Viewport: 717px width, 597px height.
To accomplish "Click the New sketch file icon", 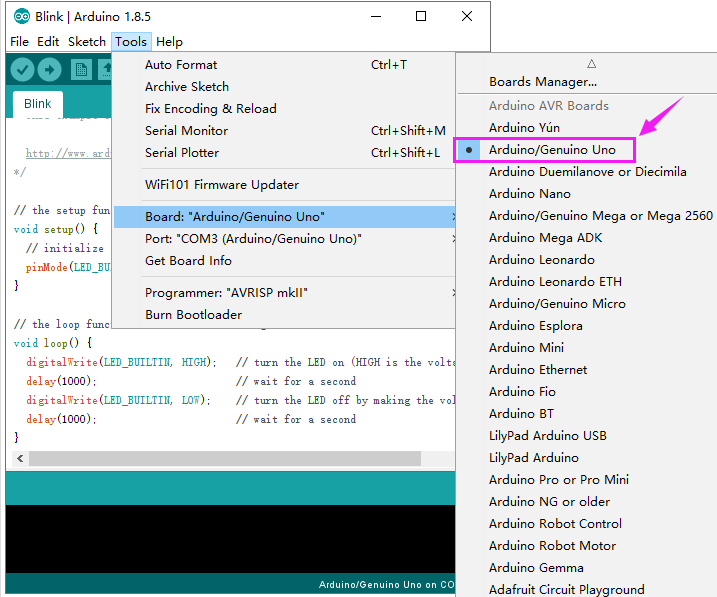I will point(81,70).
